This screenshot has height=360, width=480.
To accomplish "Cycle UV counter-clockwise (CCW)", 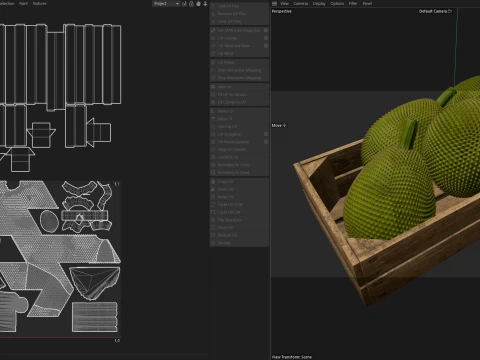I will point(239,205).
